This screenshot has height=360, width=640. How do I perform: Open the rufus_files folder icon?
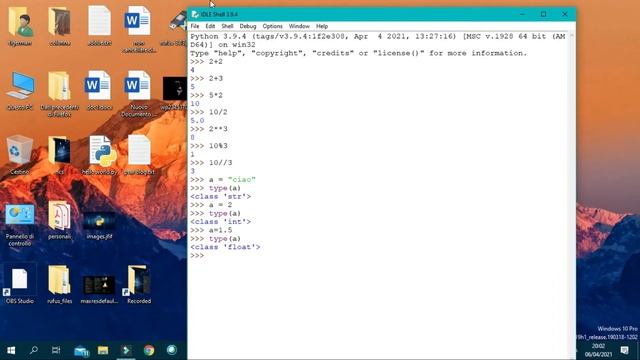click(60, 285)
